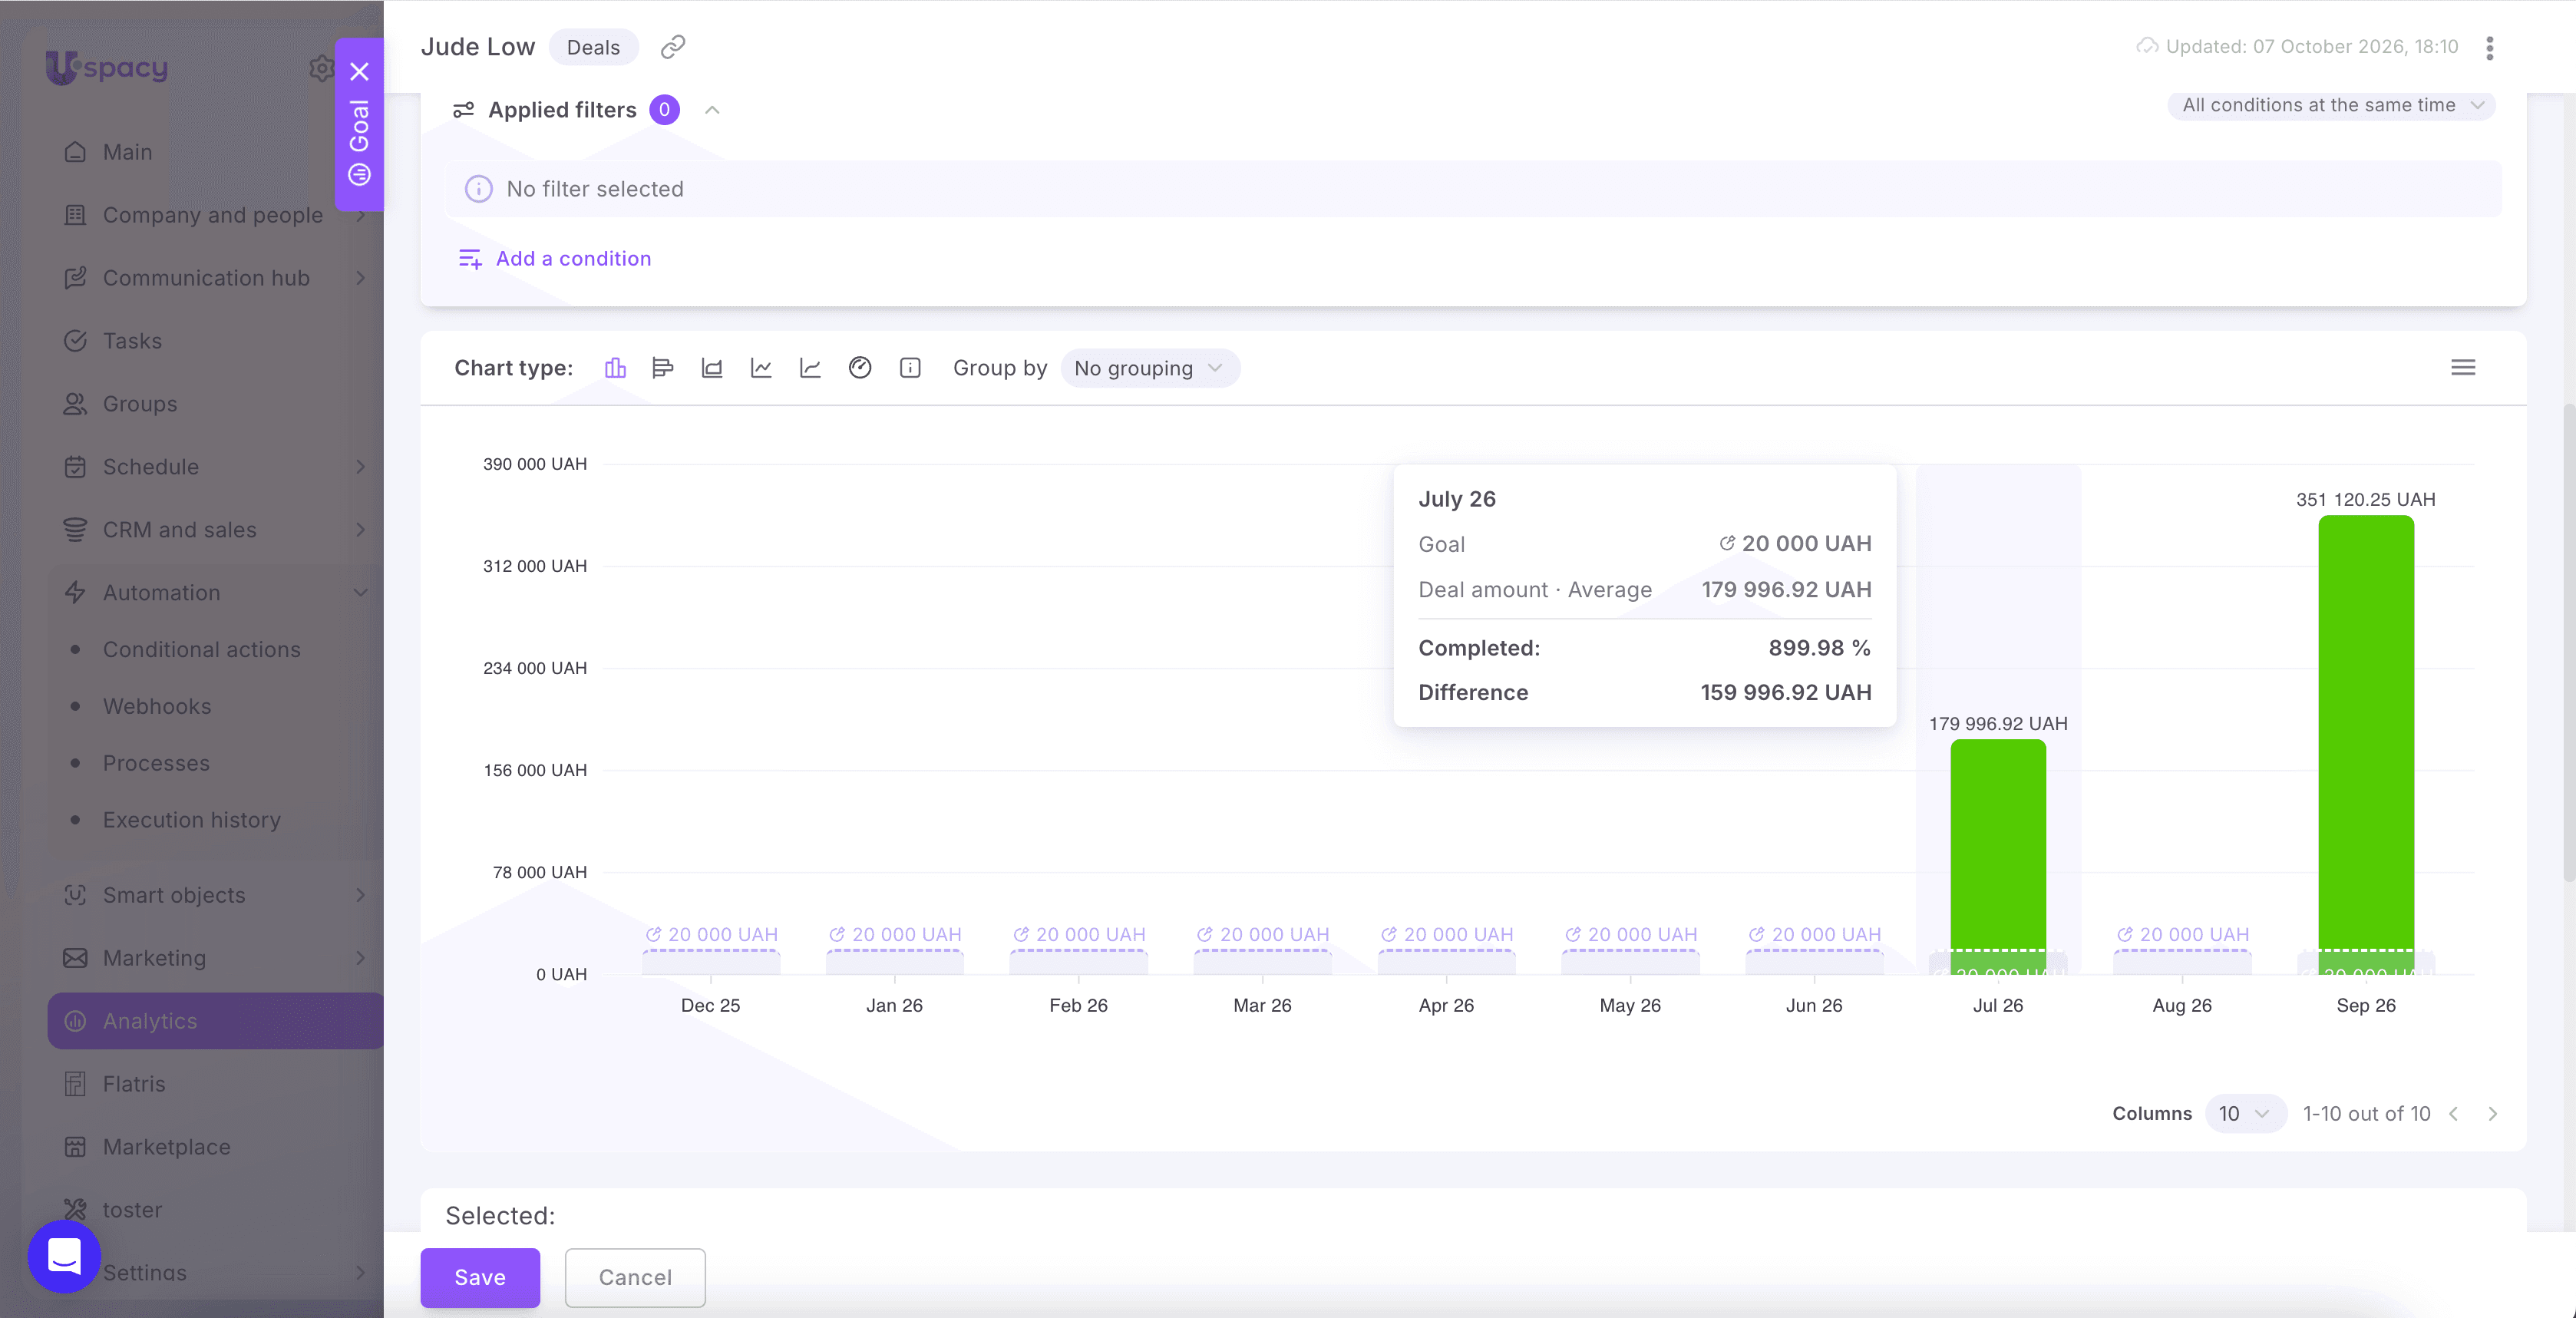Go to the next chart page arrow
Screen dimensions: 2576x1318
pos(2492,1113)
